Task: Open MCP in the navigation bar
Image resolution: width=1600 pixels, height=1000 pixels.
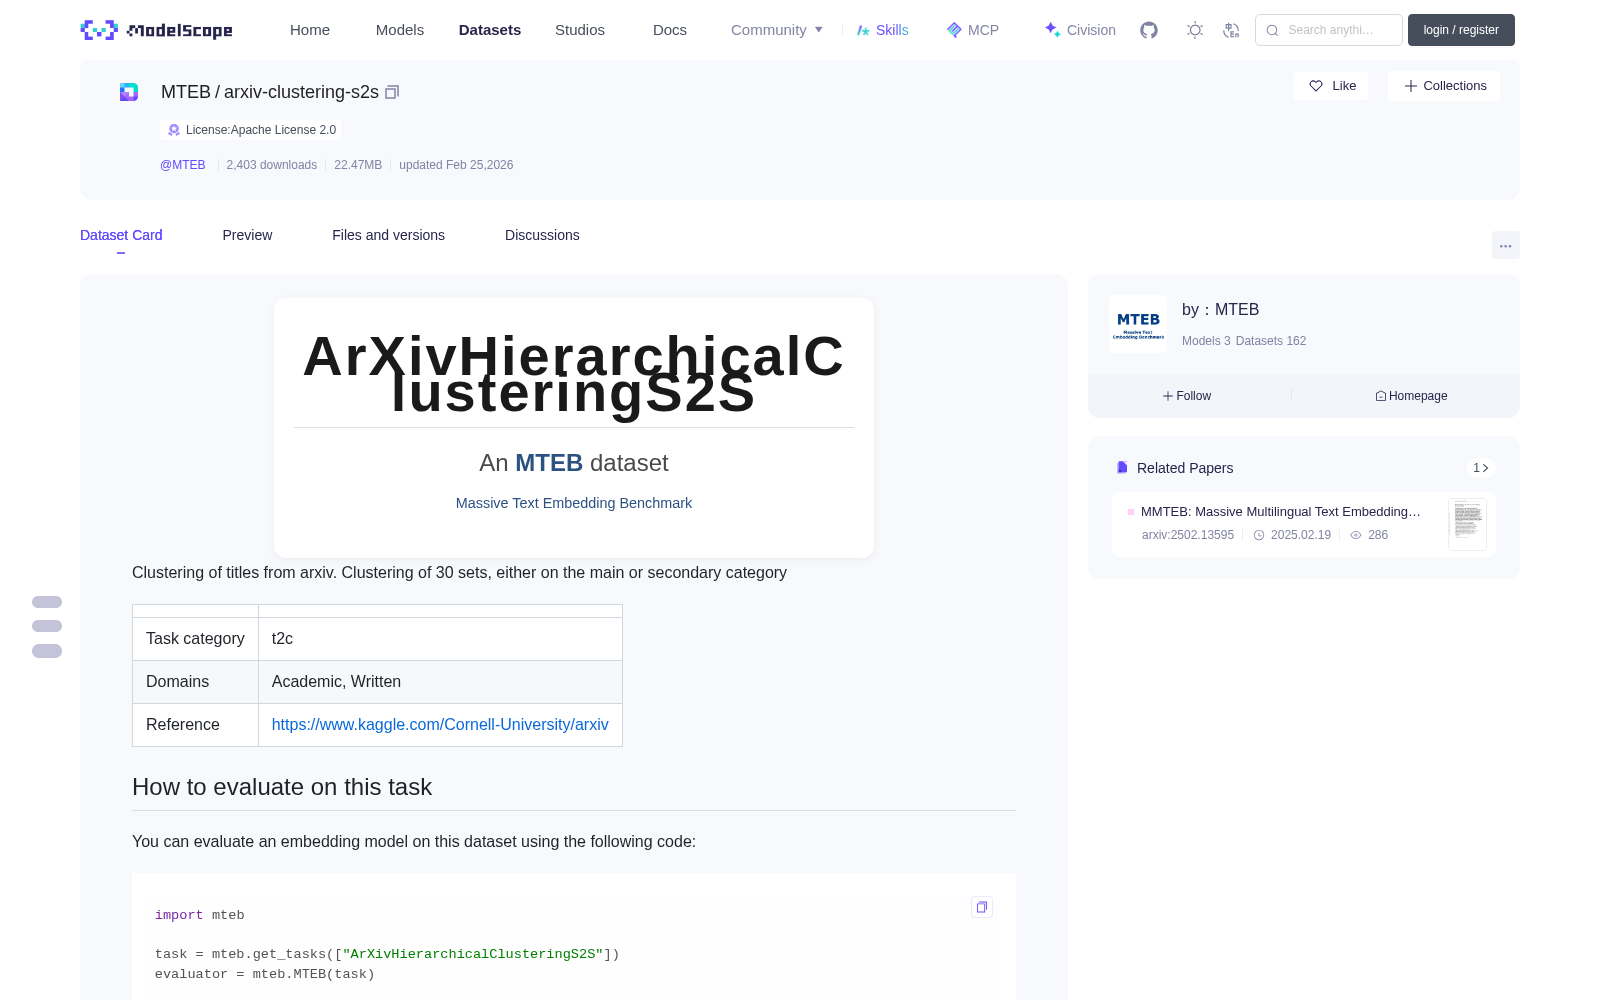Action: [x=973, y=30]
